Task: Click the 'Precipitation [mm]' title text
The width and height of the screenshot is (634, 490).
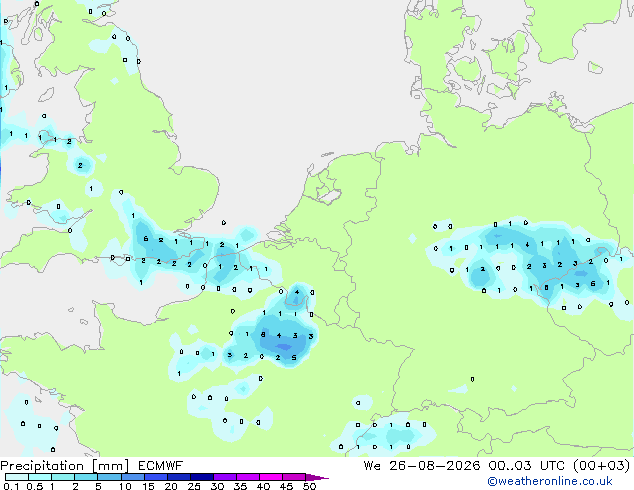Action: [65, 466]
